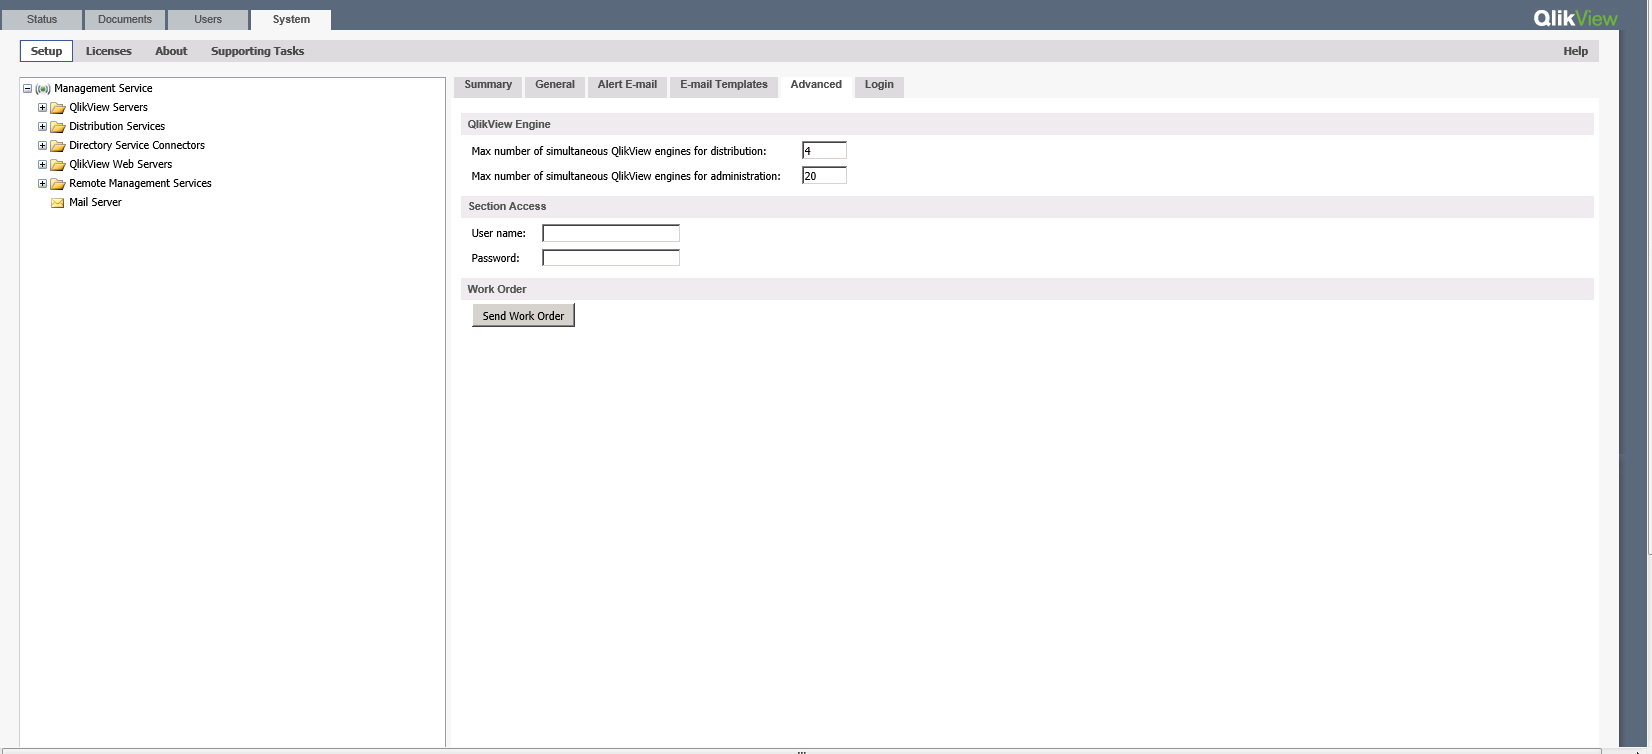Select the System tab
The image size is (1652, 754).
pyautogui.click(x=291, y=20)
